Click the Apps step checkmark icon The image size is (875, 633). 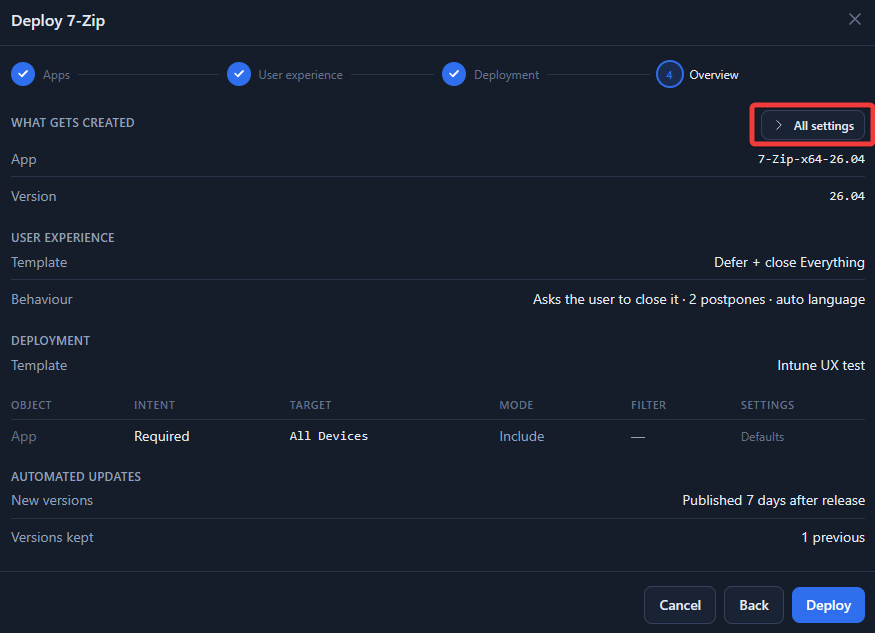coord(23,74)
